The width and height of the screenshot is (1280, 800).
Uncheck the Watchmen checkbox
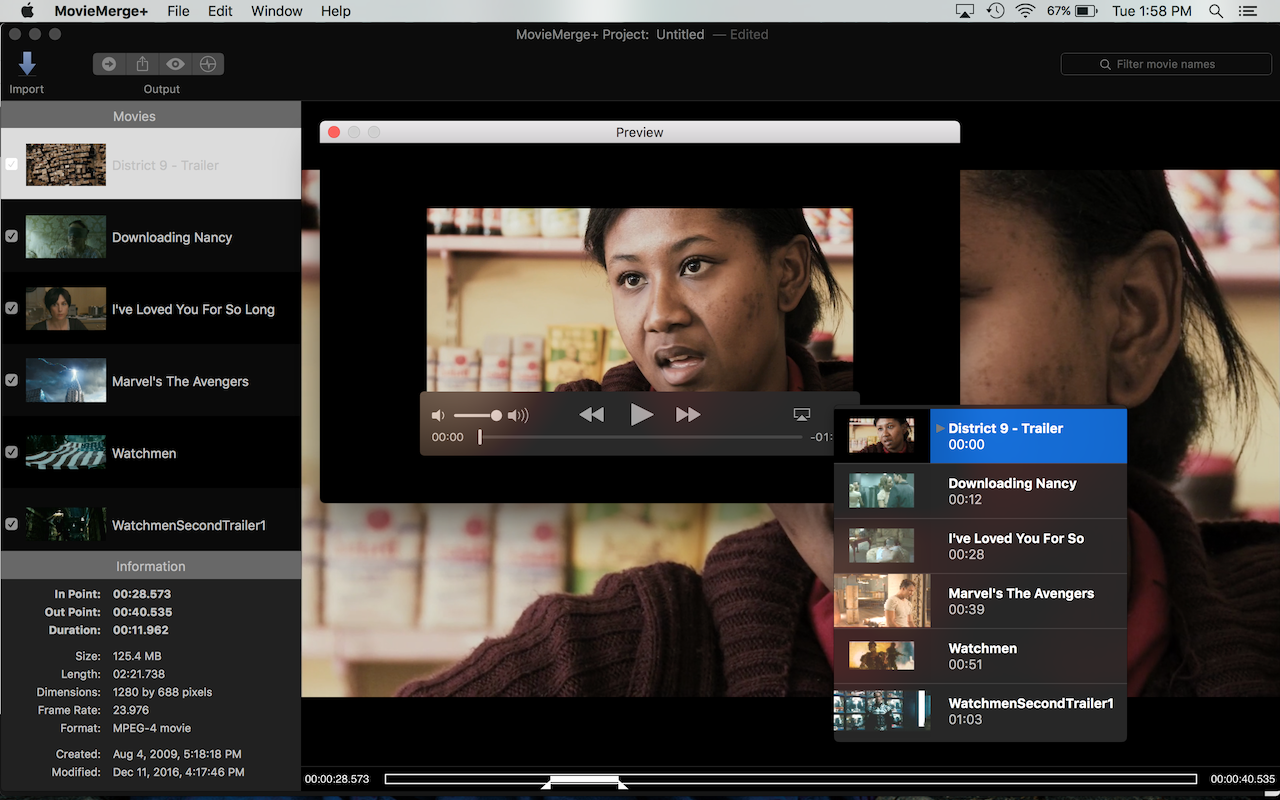point(12,453)
